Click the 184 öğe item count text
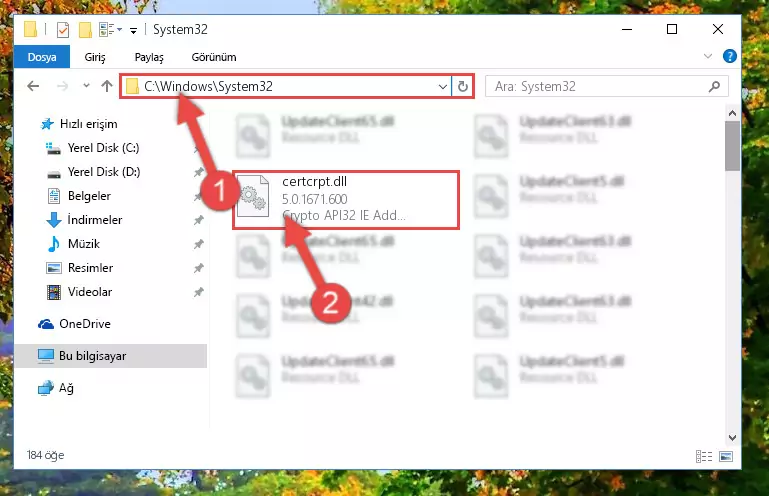Screen dimensions: 769x496 45,455
